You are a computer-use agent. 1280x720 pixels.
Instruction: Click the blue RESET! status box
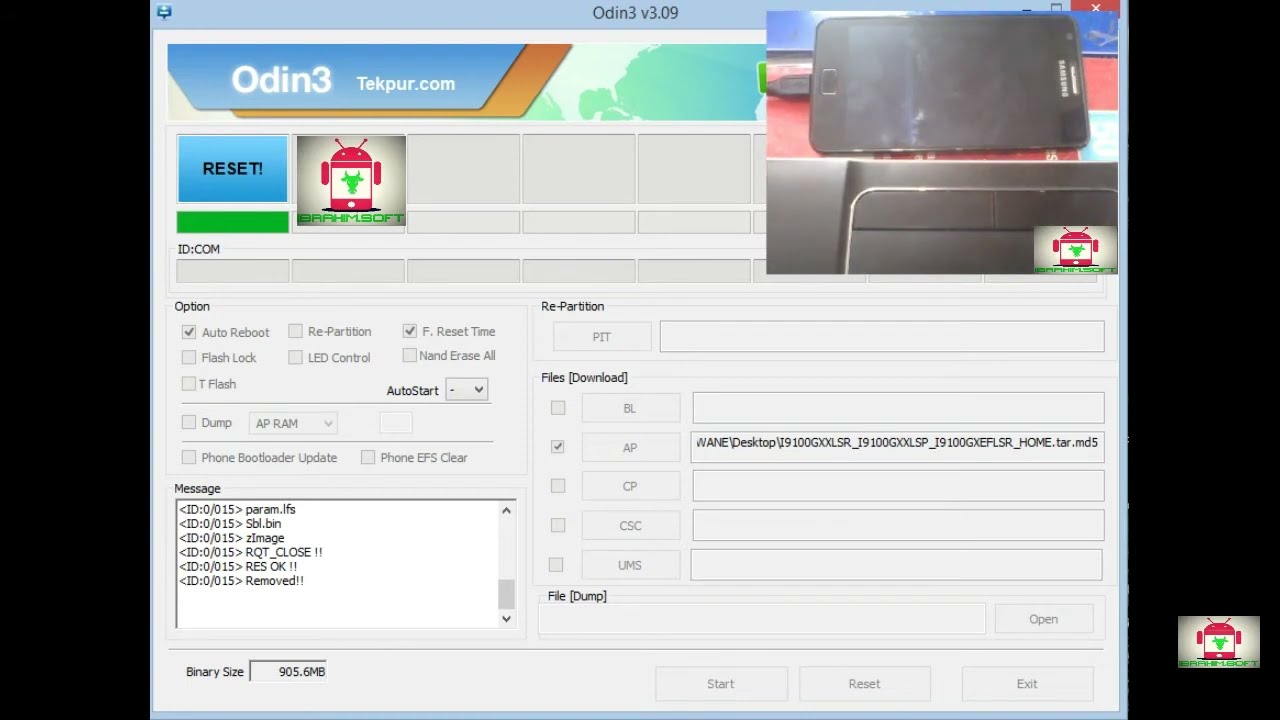click(x=233, y=169)
